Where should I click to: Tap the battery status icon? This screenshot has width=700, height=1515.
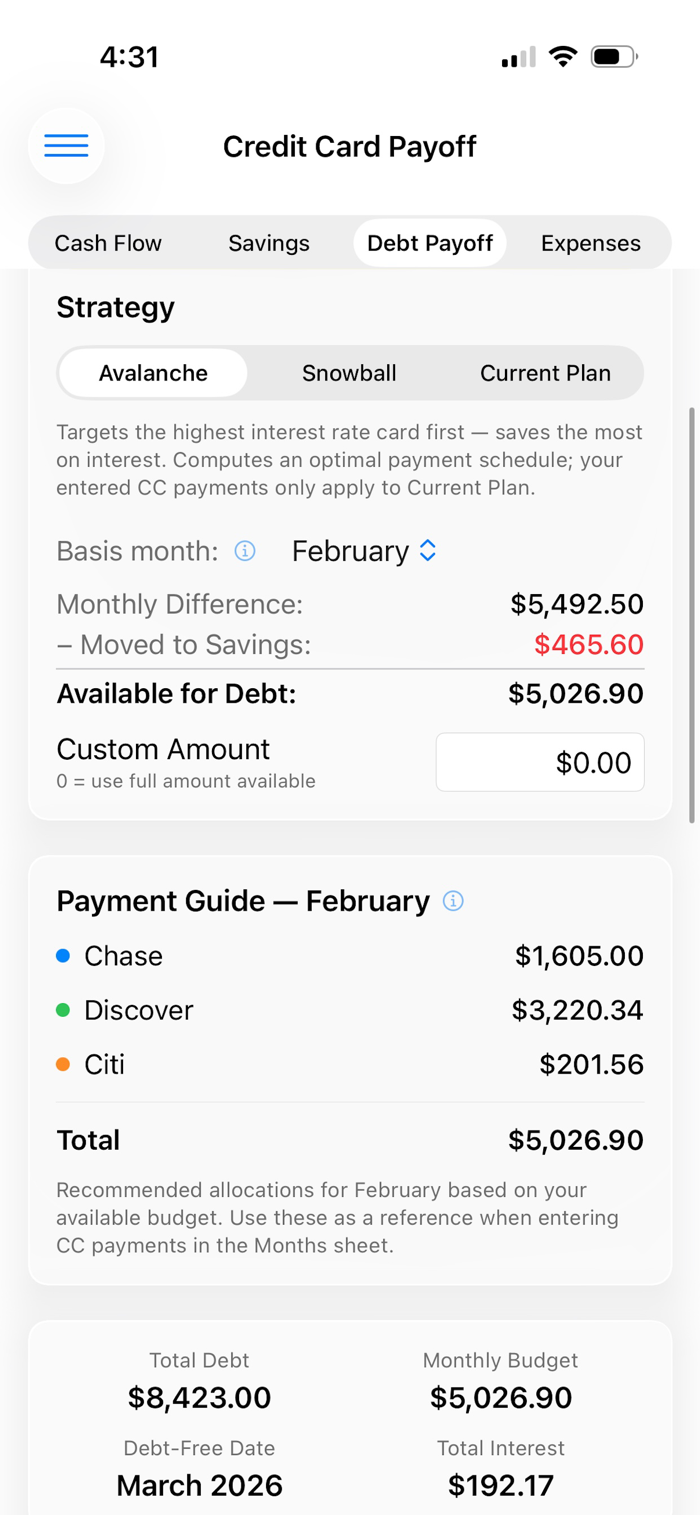(x=613, y=57)
